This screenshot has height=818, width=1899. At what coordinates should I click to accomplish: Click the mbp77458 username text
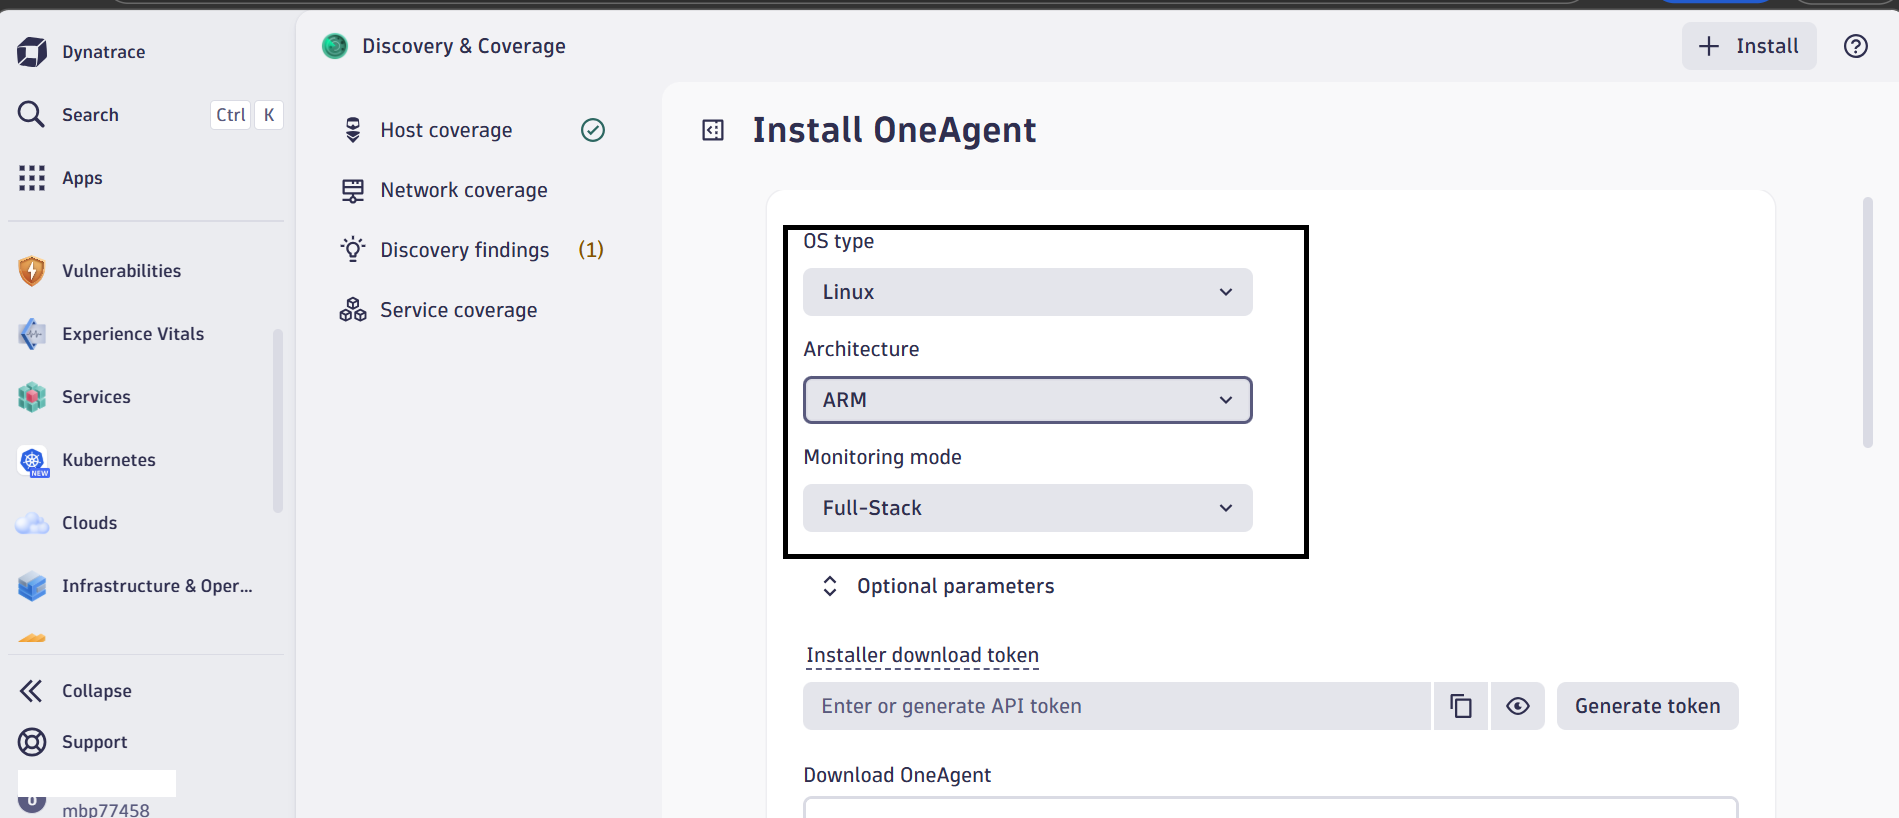pyautogui.click(x=106, y=809)
